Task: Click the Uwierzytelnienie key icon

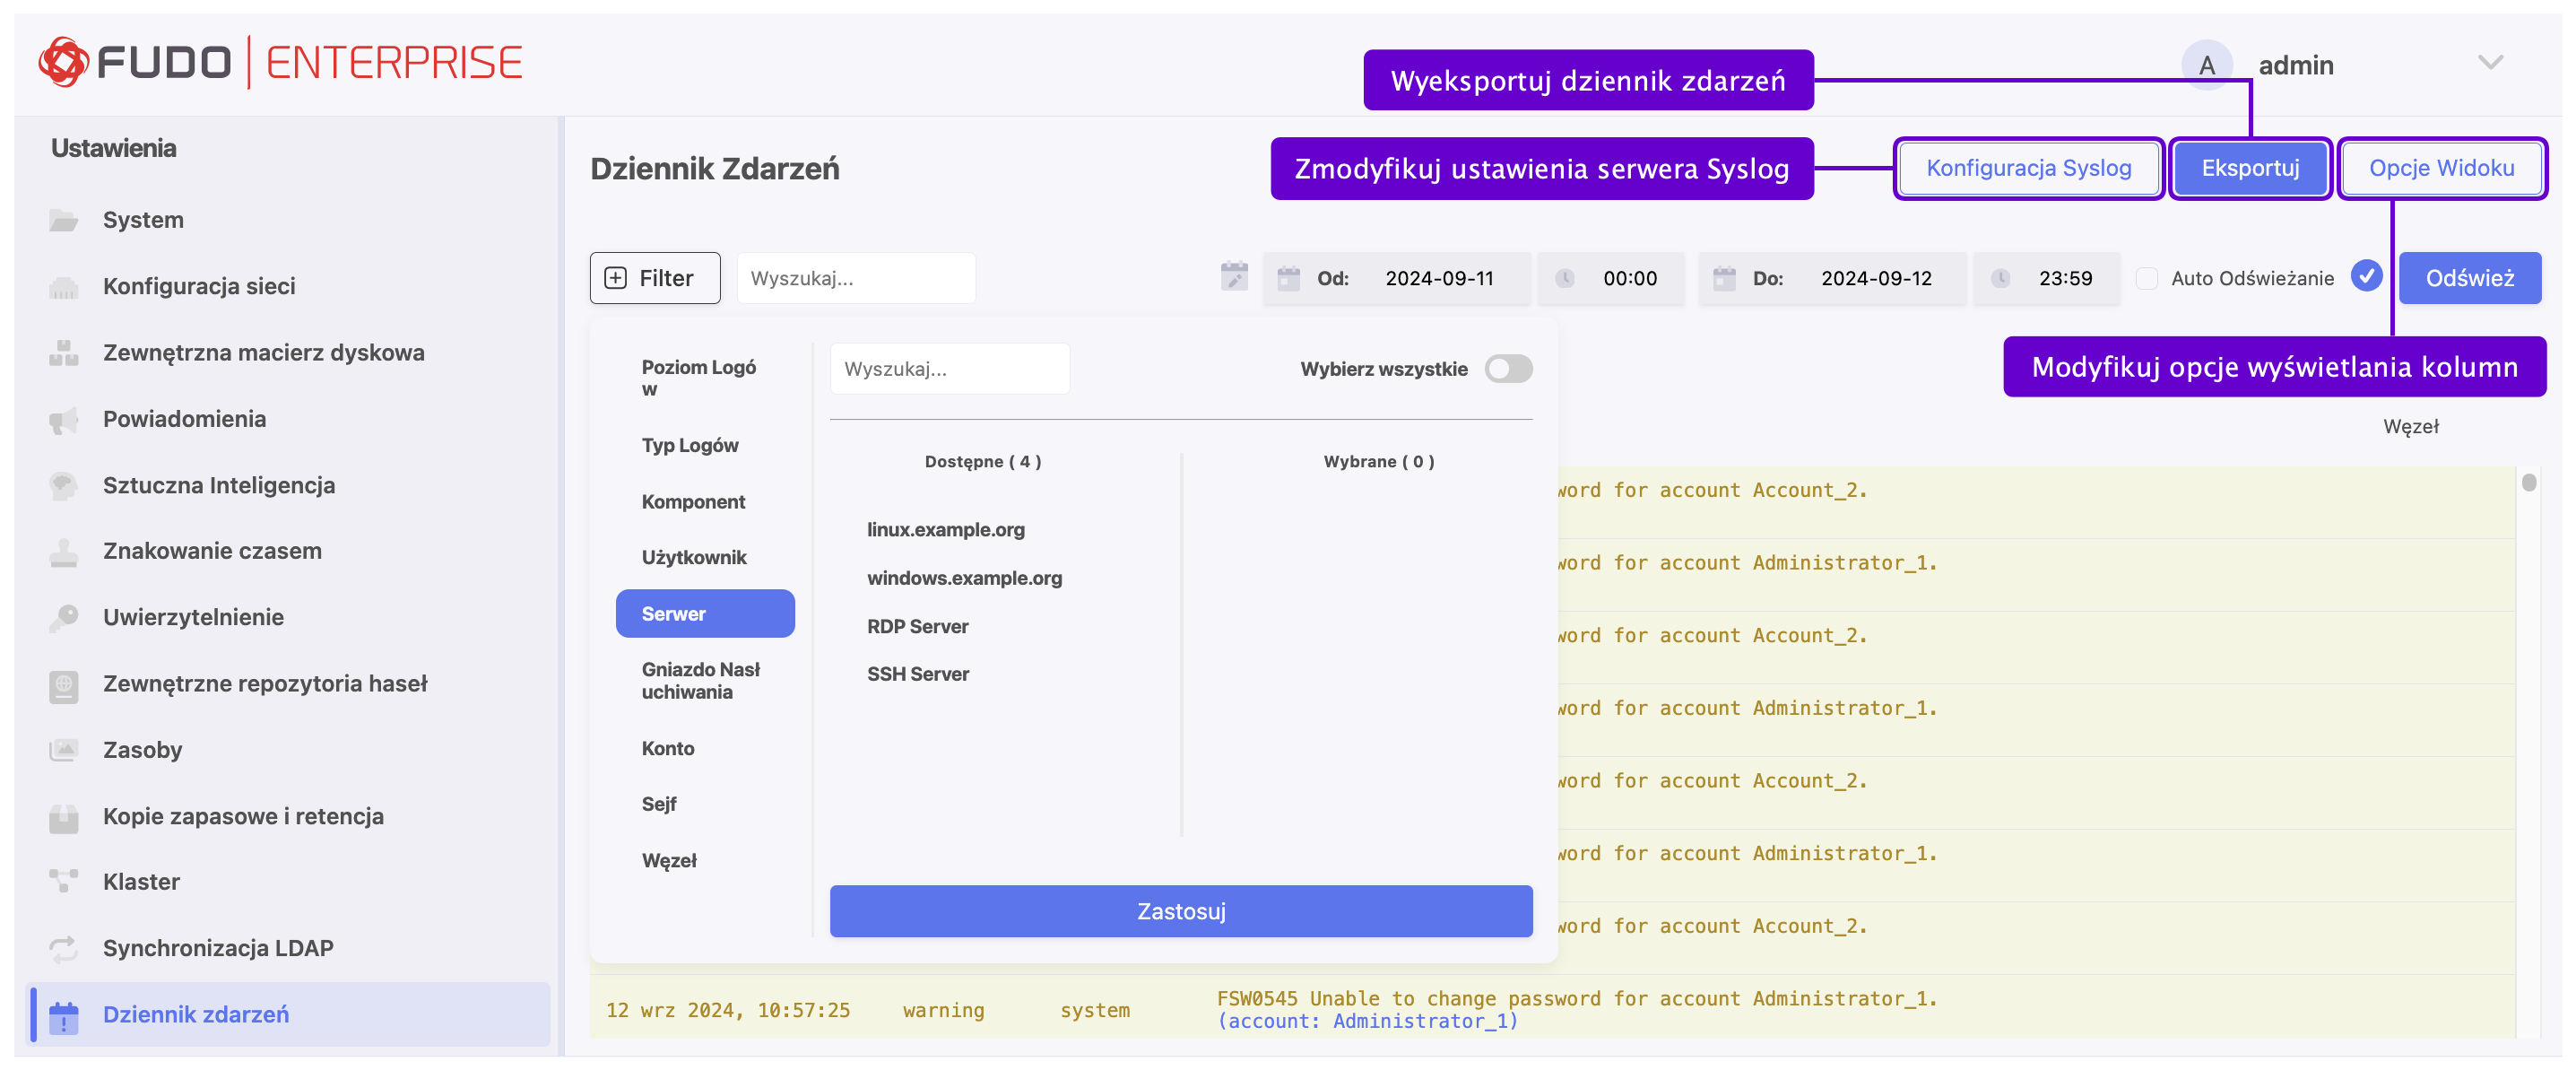Action: pos(64,618)
